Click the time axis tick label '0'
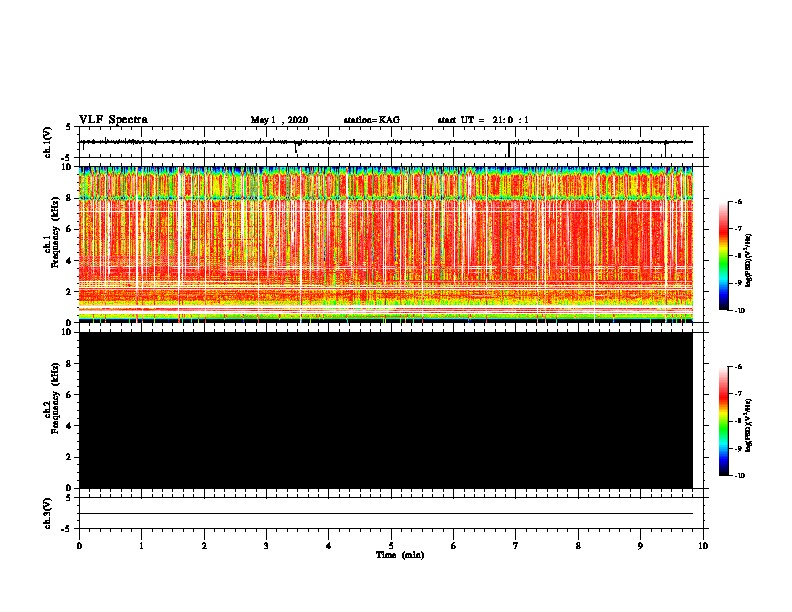Image resolution: width=792 pixels, height=612 pixels. 79,546
